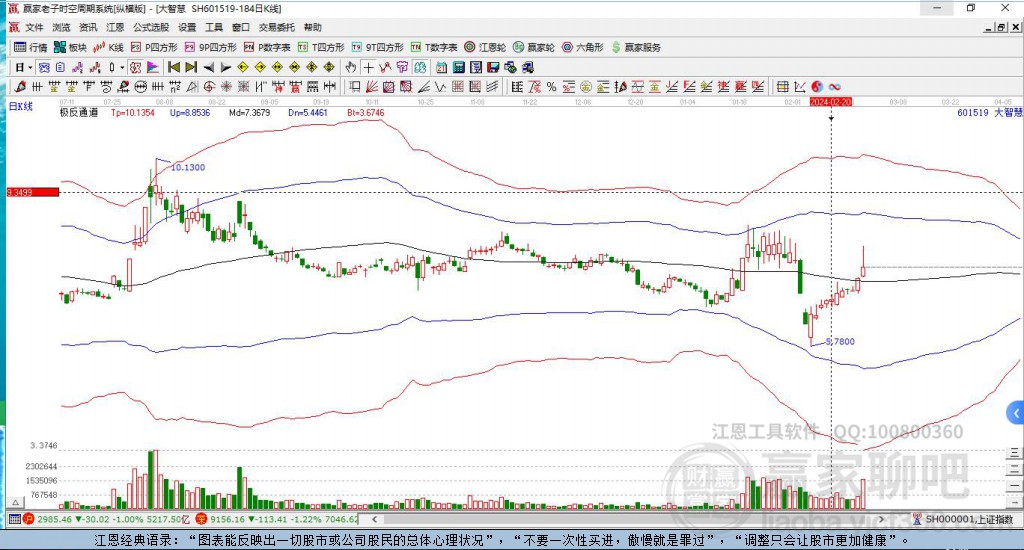
Task: Click the volume panel up triangle button
Action: (16, 502)
